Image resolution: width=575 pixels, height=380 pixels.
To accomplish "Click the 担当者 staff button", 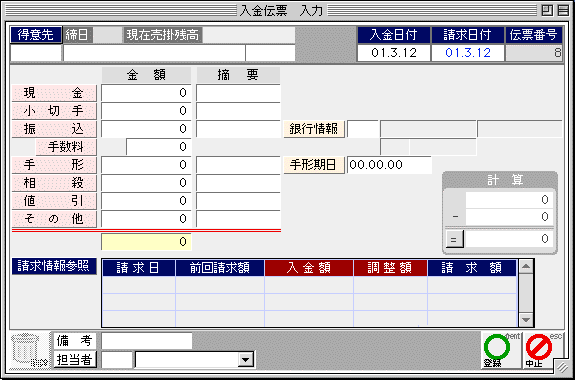I will pos(75,360).
